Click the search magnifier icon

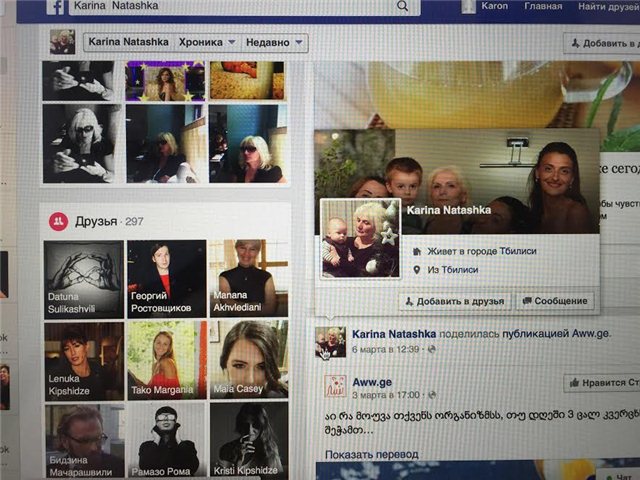coord(402,6)
